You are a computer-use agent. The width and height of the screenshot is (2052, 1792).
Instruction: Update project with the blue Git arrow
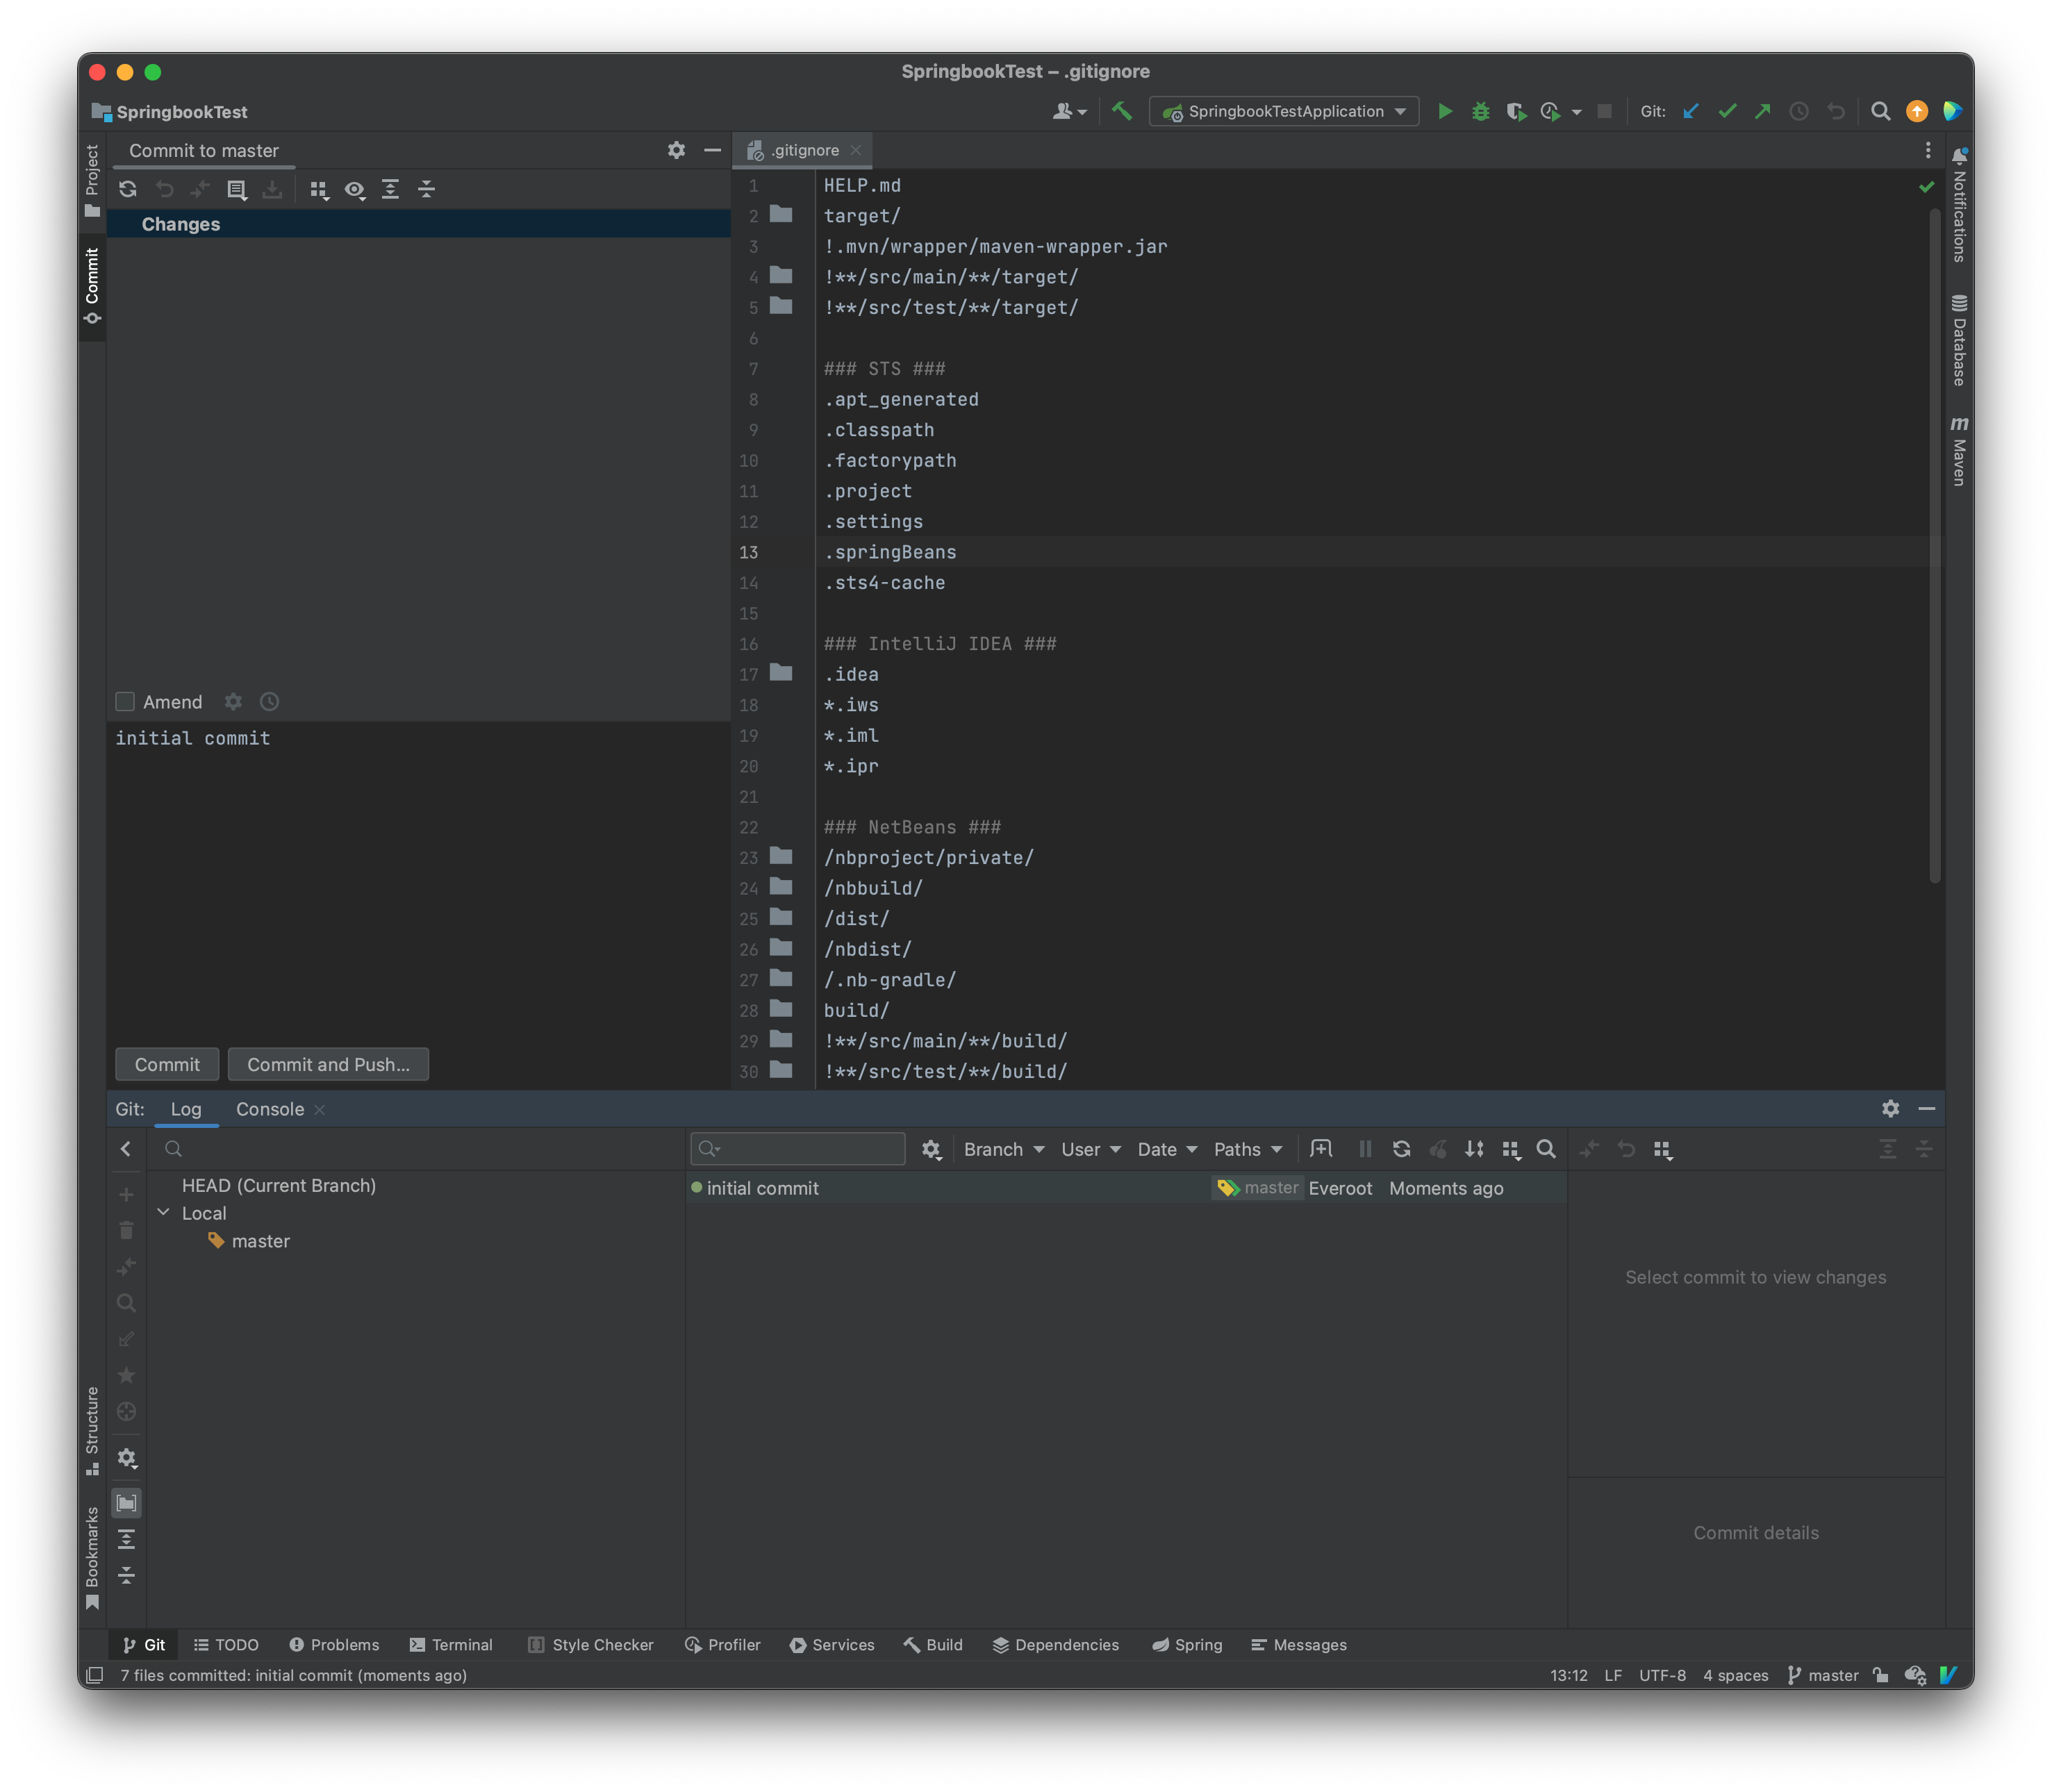click(1691, 111)
